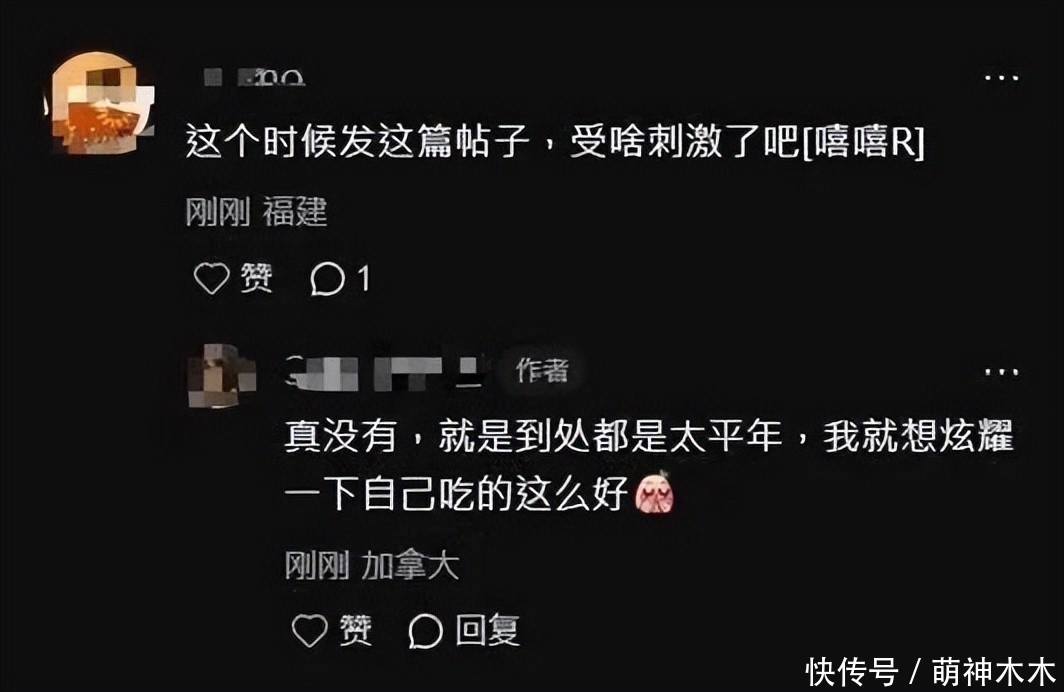1064x692 pixels.
Task: Open more options for the first comment
Action: [1002, 78]
